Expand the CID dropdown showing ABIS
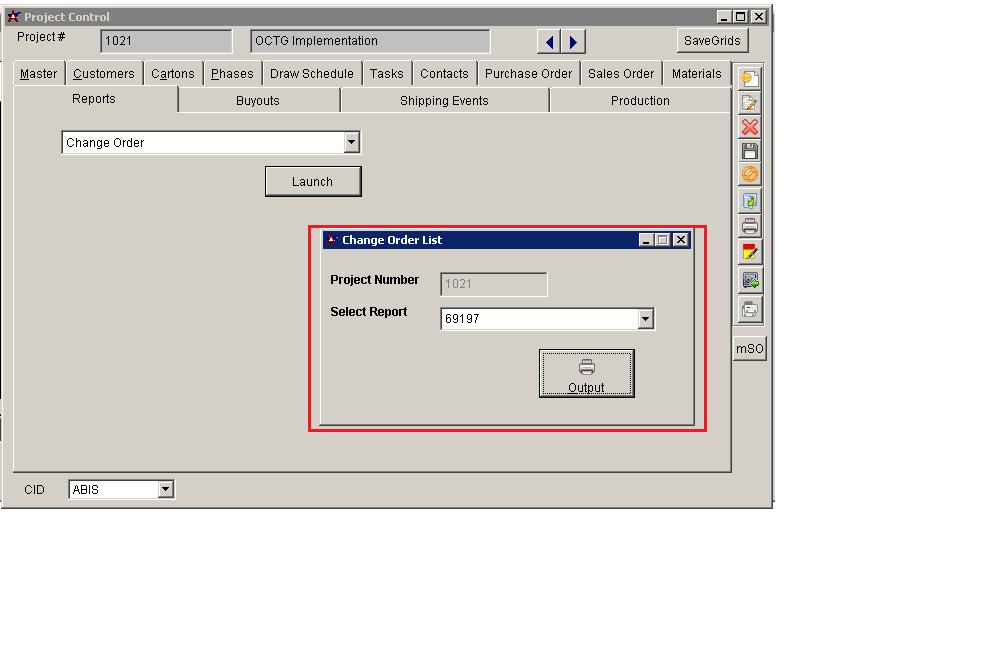 coord(166,490)
